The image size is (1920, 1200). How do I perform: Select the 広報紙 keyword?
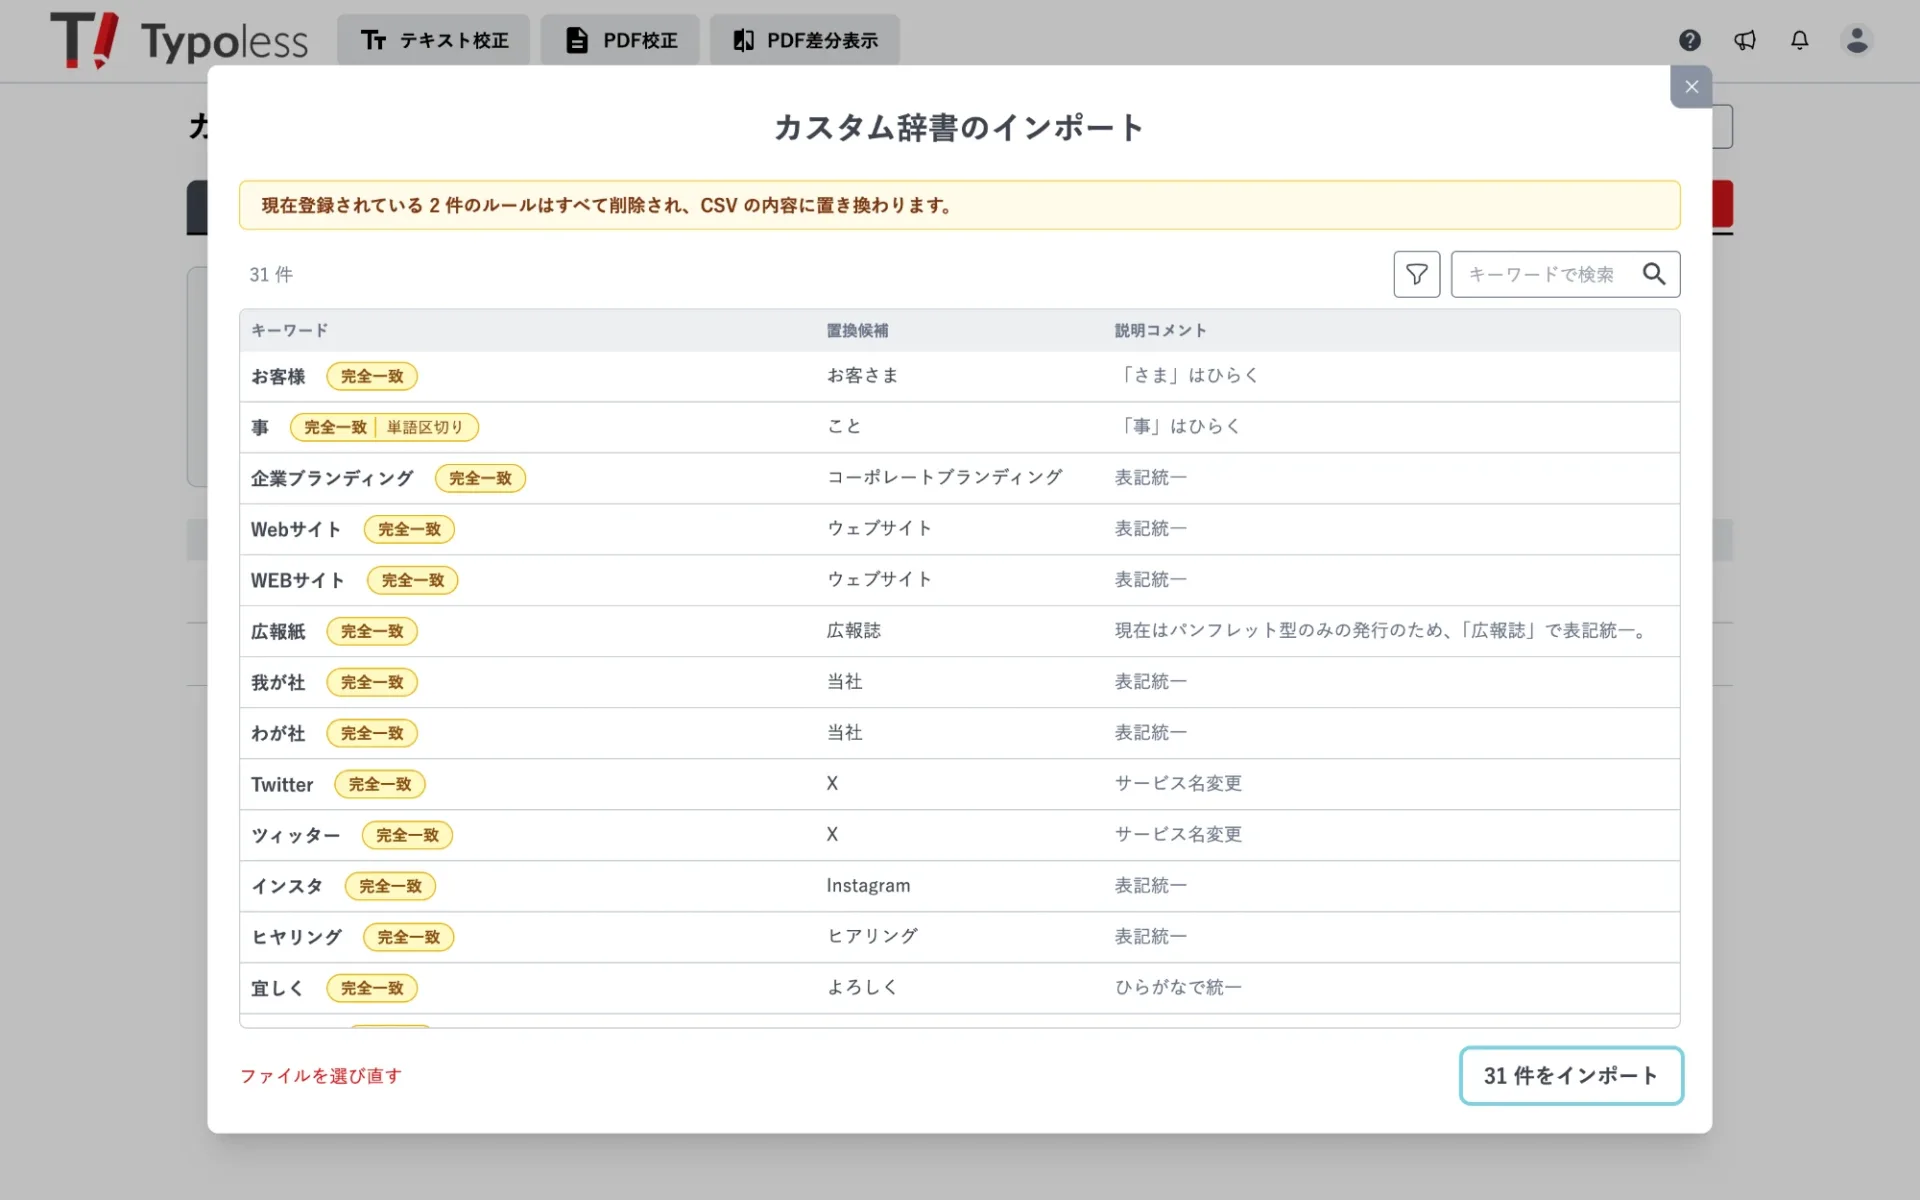(x=278, y=631)
